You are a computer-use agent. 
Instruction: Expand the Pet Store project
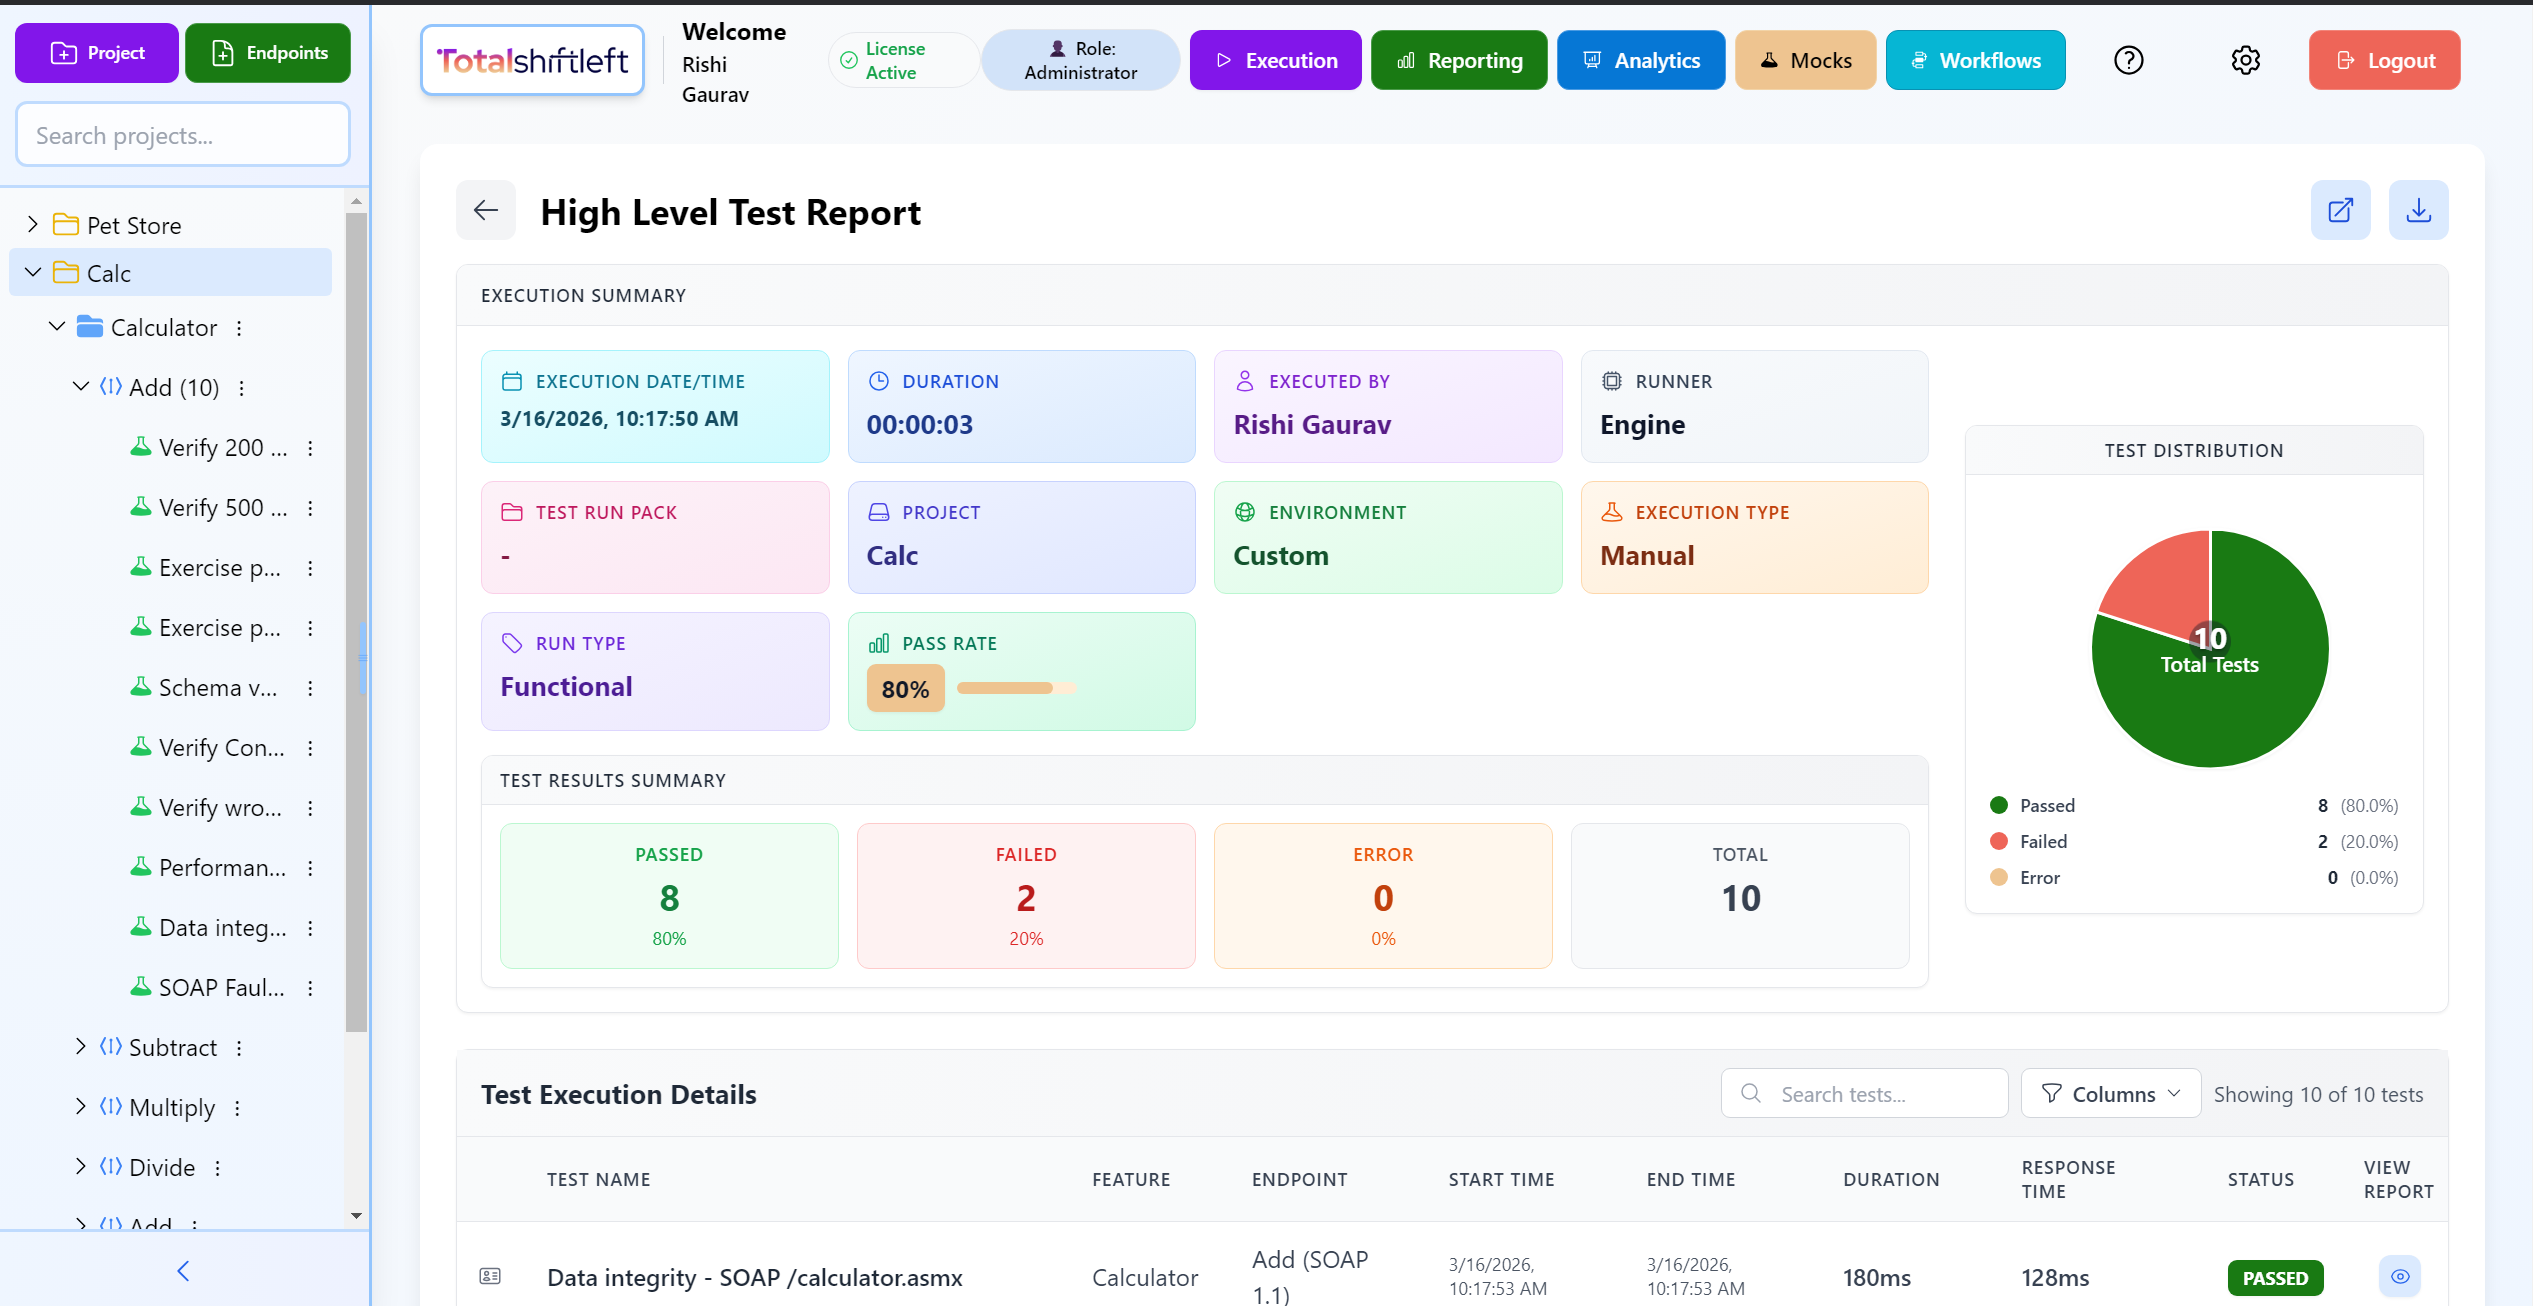[33, 225]
